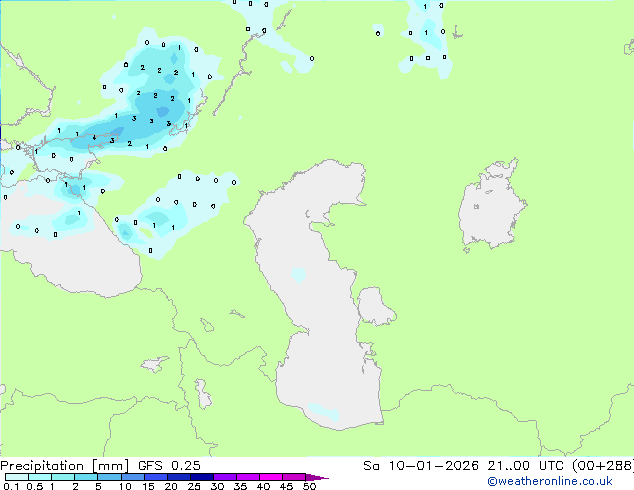
Task: Choose the 15–20 mm legend swatch
Action: tap(156, 477)
